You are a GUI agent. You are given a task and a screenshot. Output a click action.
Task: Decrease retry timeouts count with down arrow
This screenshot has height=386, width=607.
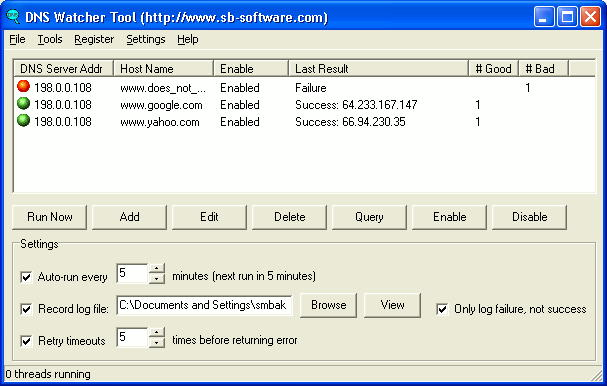(156, 342)
